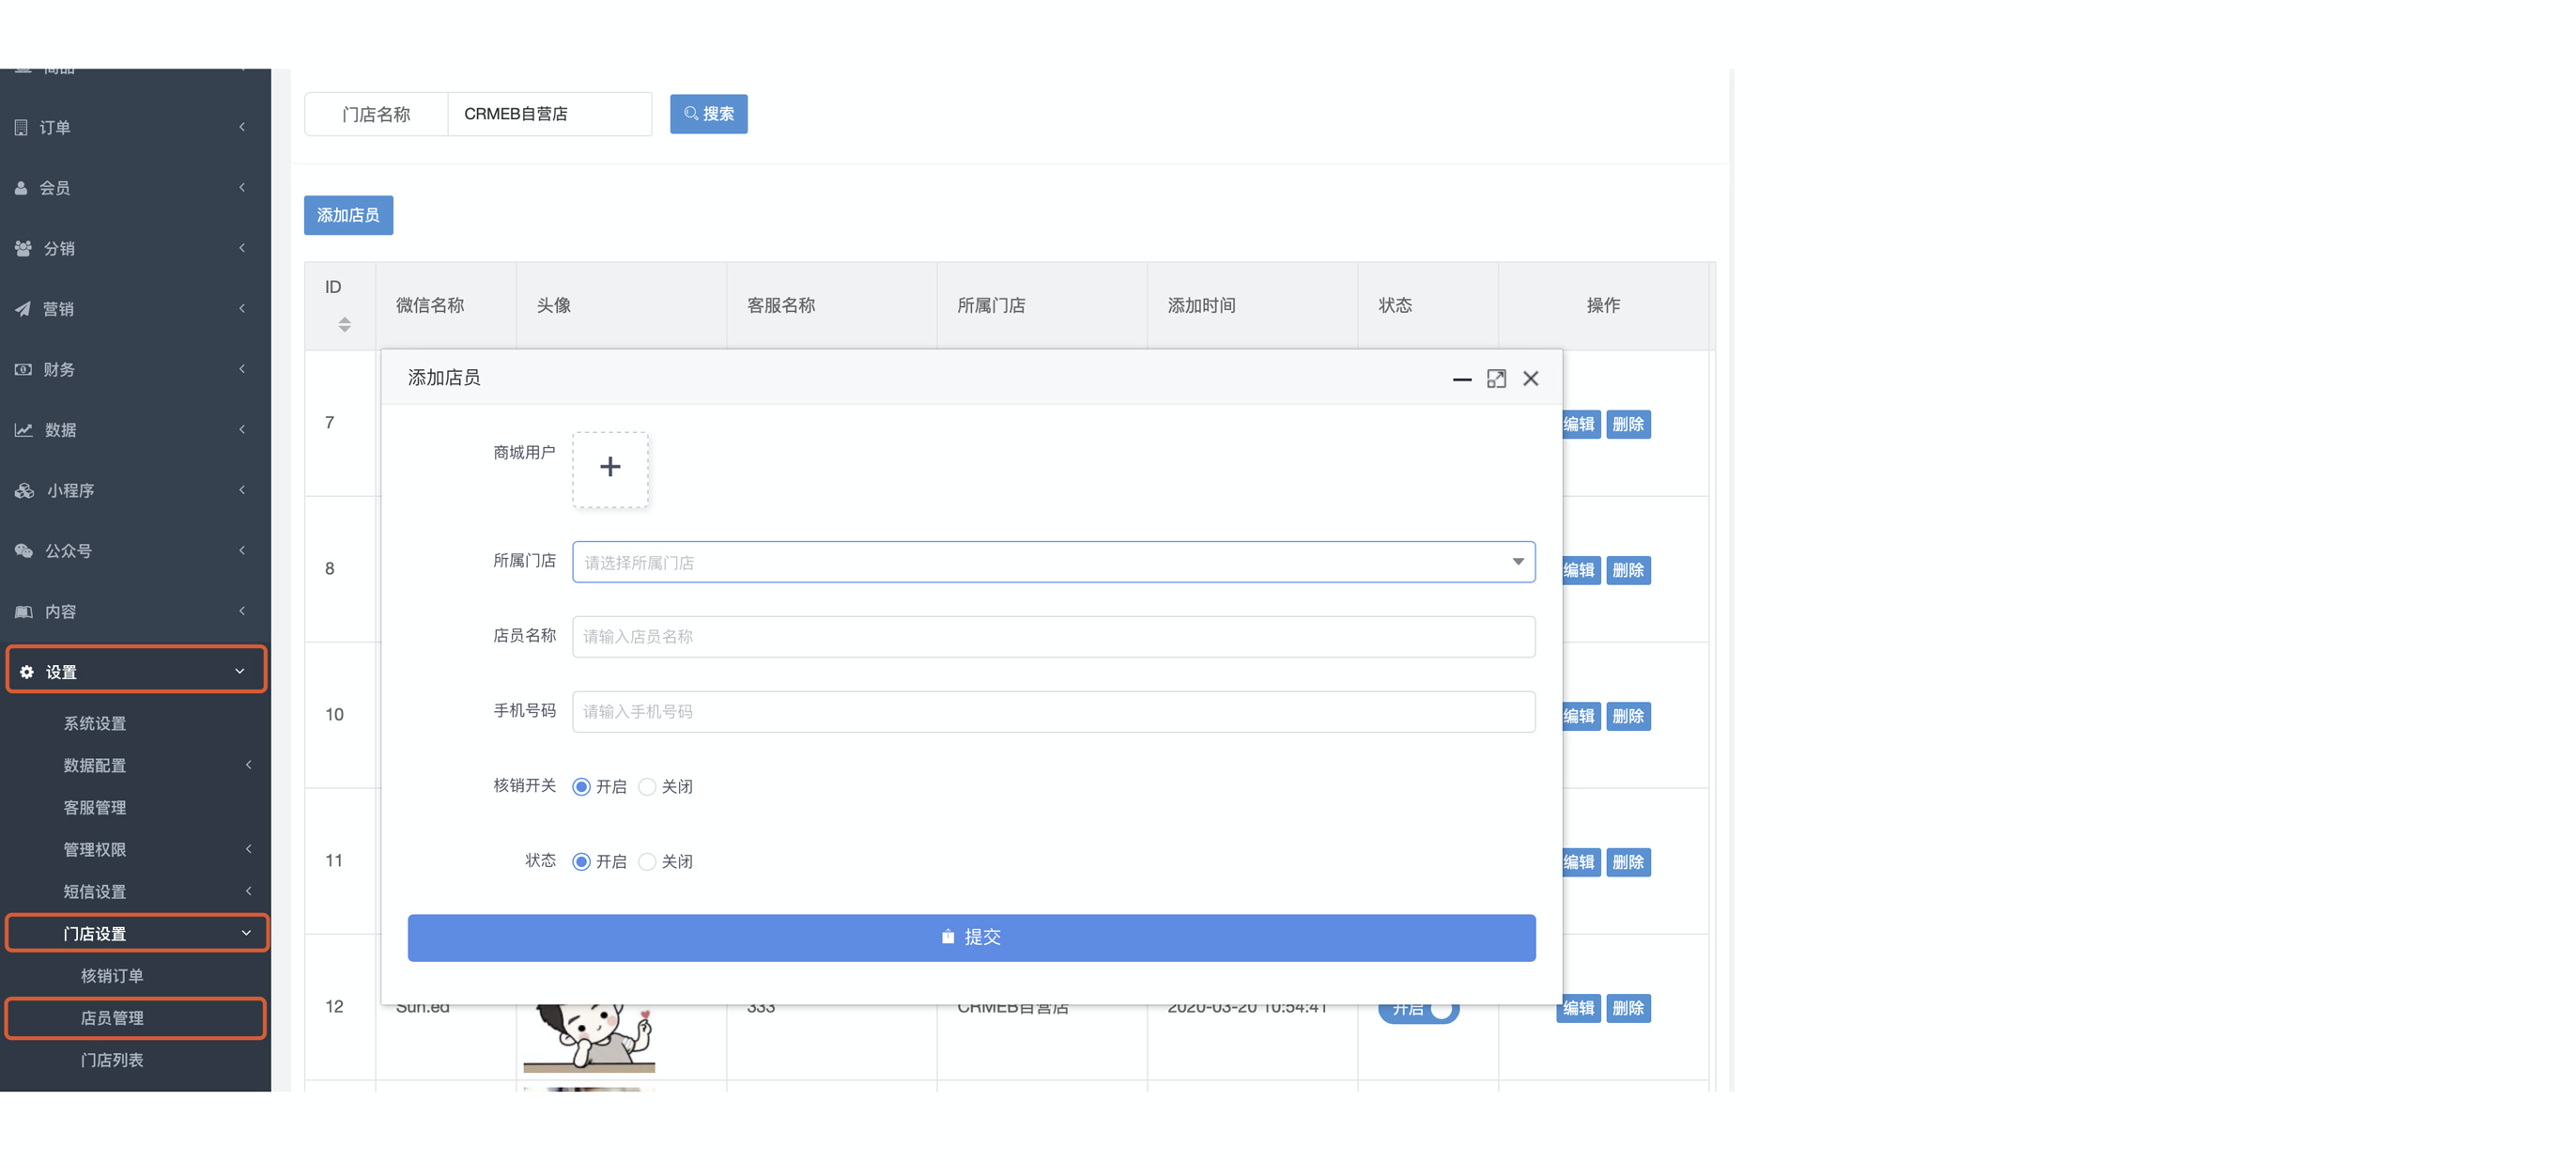Screen dimensions: 2576x1162
Task: Click 删除 for row 7
Action: [x=1628, y=424]
